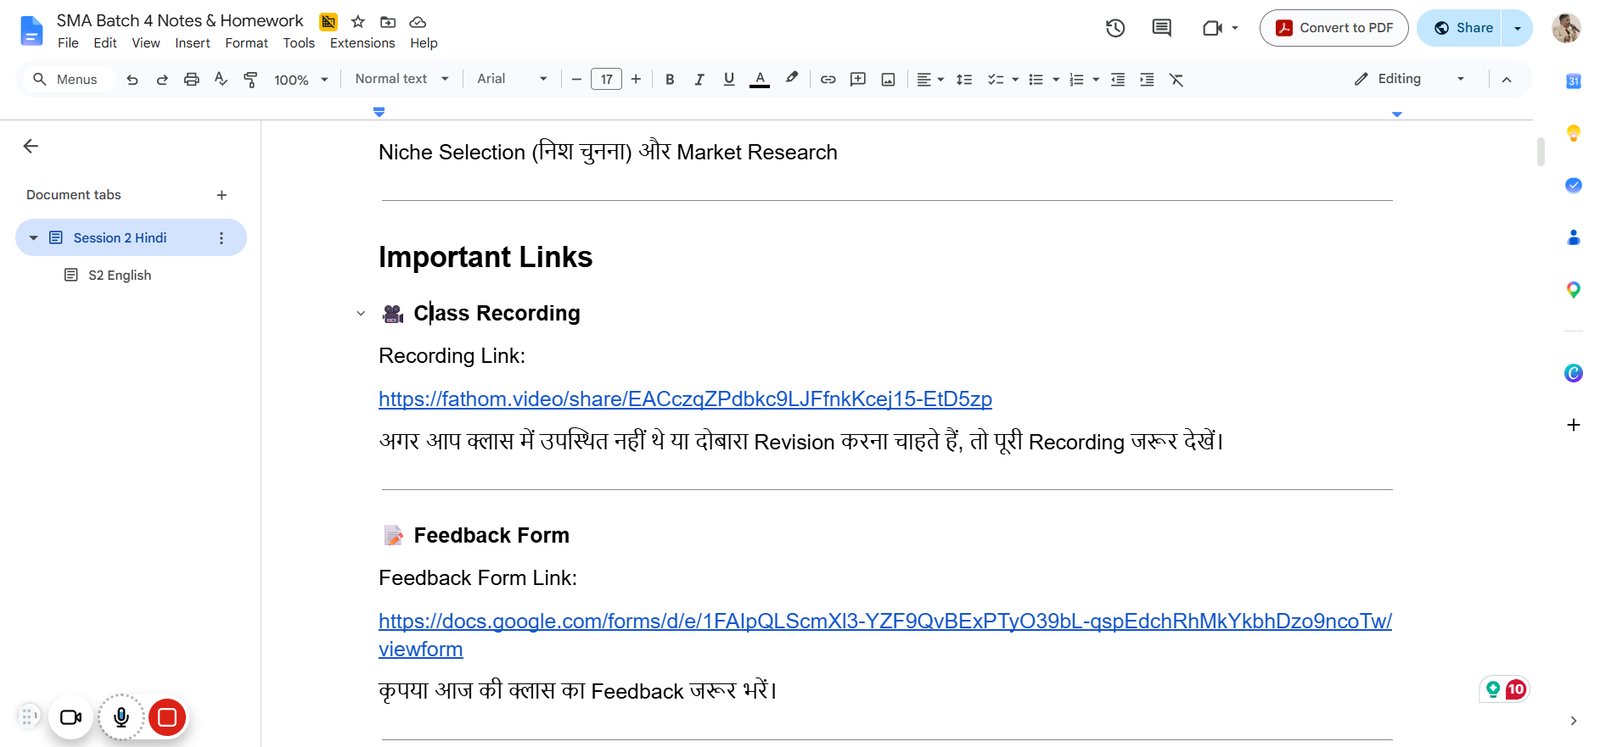Toggle bold formatting
The height and width of the screenshot is (747, 1600).
click(x=670, y=80)
